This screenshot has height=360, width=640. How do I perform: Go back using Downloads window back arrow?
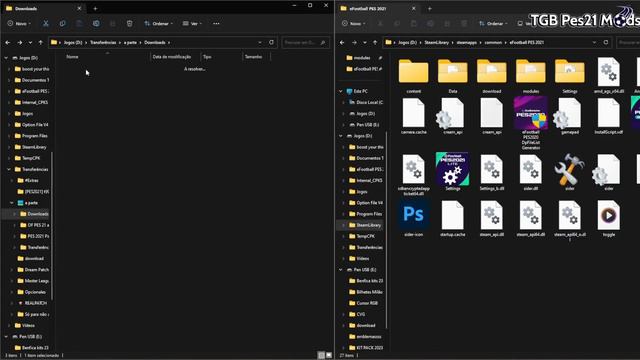pyautogui.click(x=8, y=42)
